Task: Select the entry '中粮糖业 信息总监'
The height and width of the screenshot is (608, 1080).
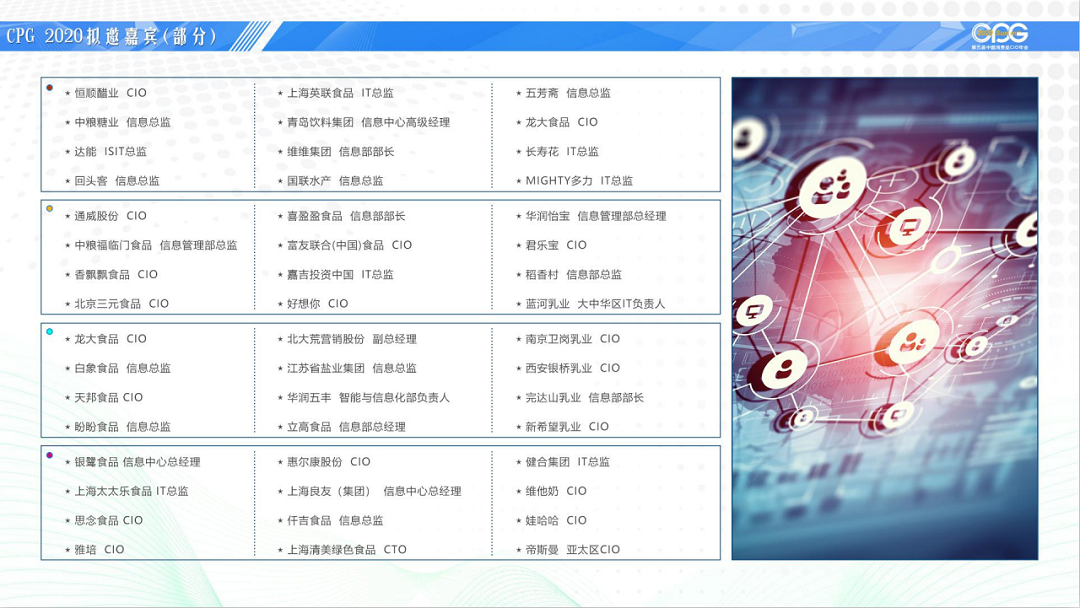Action: point(122,123)
